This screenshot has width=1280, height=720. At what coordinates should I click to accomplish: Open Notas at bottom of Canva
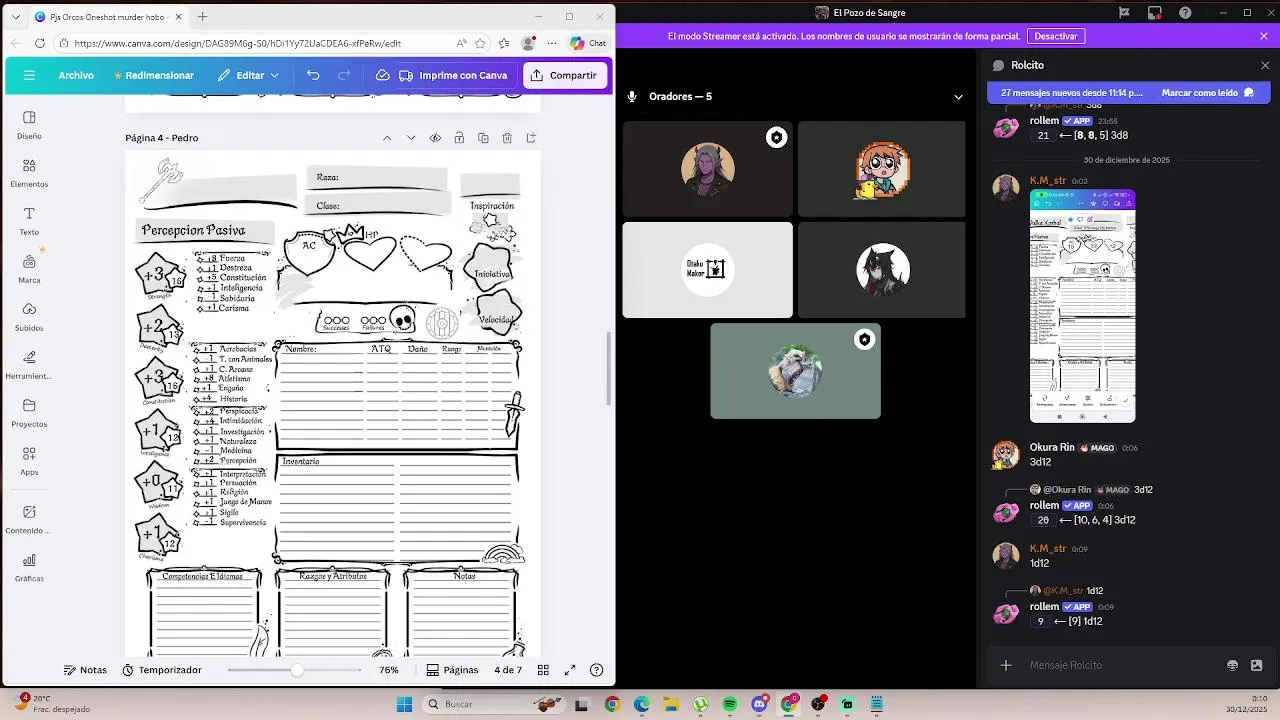click(x=85, y=670)
